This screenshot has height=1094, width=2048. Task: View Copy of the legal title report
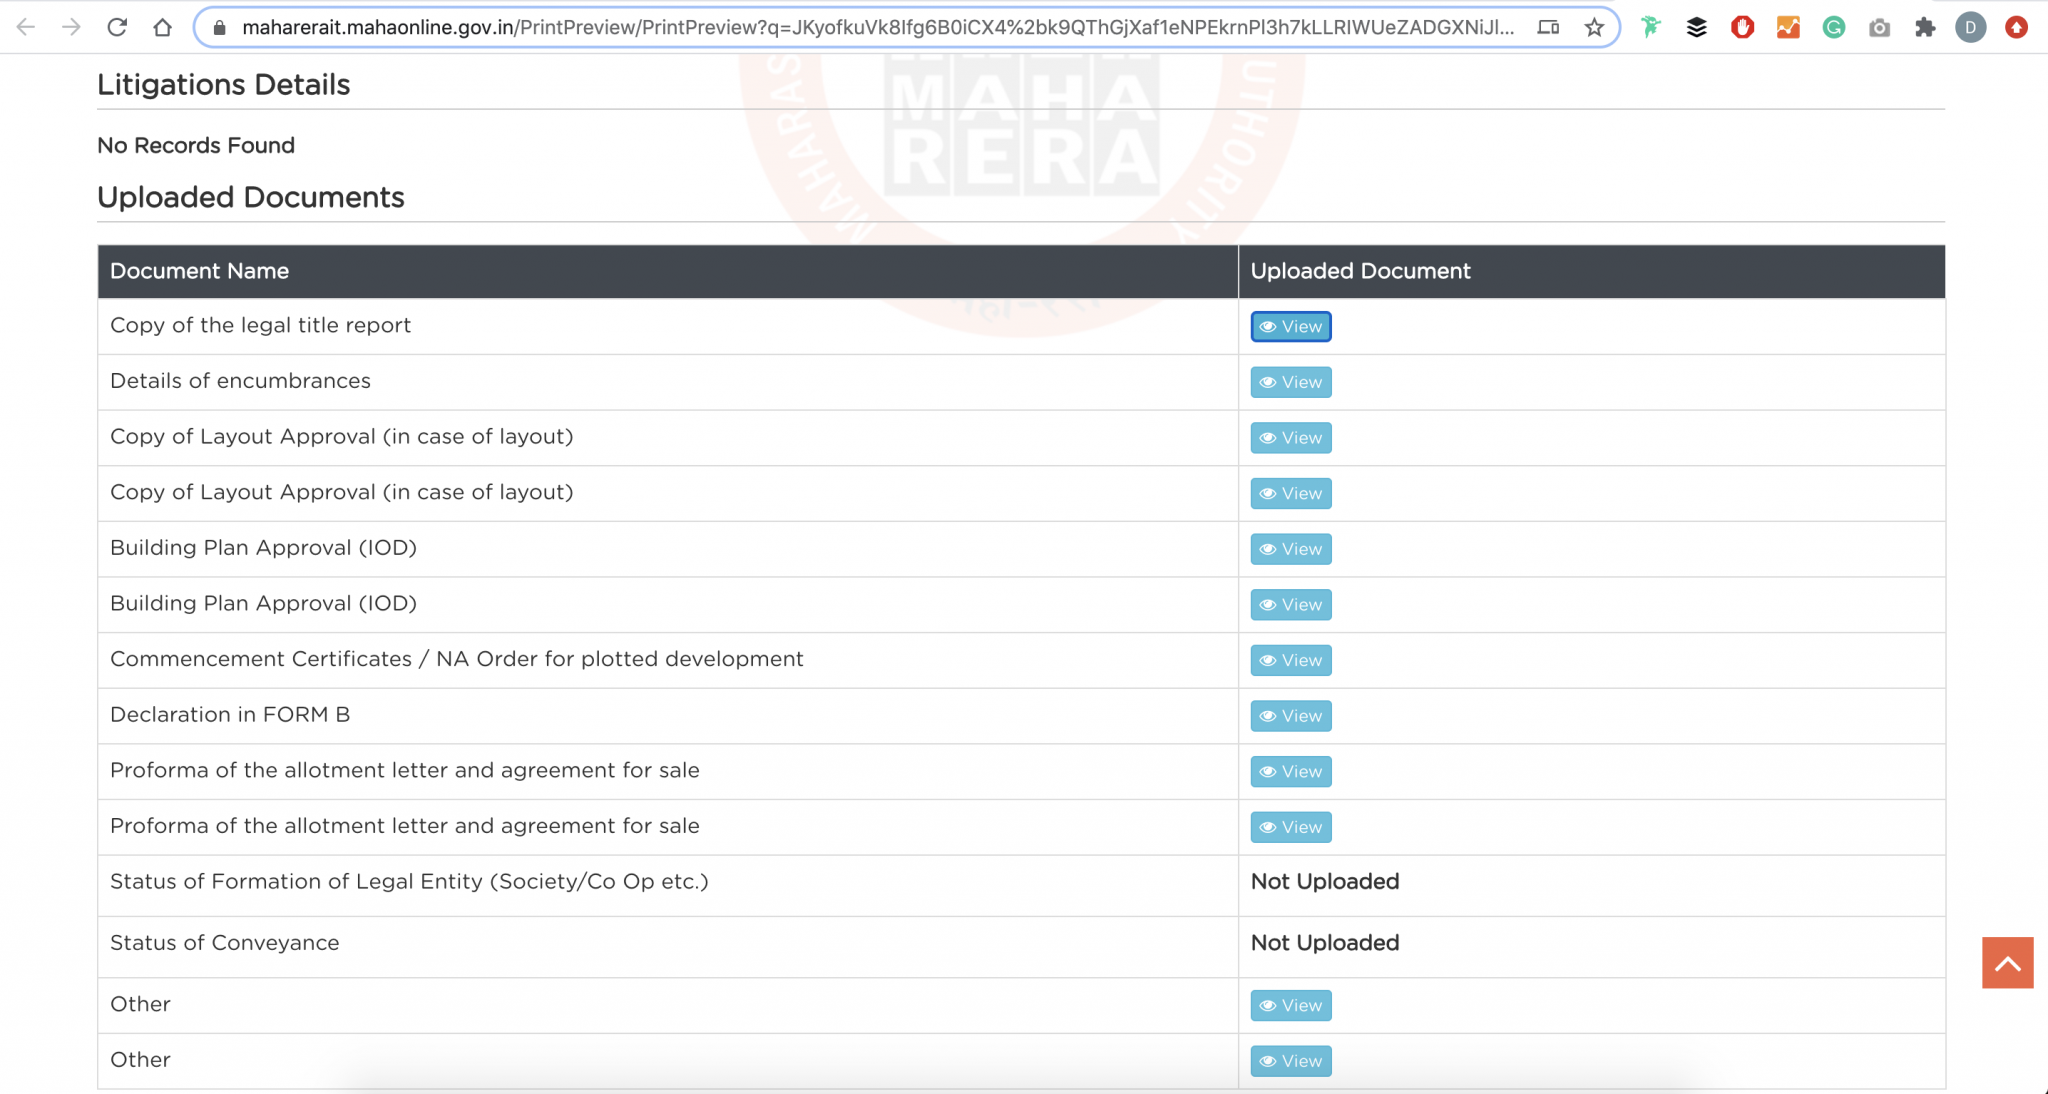tap(1291, 327)
